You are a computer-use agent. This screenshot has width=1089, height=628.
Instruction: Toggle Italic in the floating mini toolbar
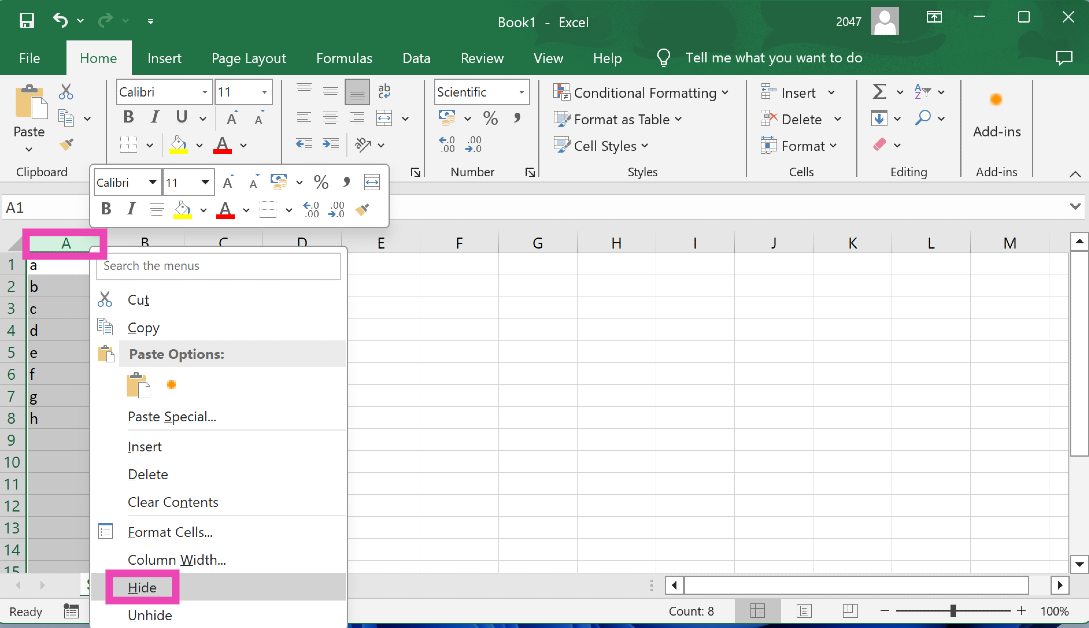click(131, 209)
